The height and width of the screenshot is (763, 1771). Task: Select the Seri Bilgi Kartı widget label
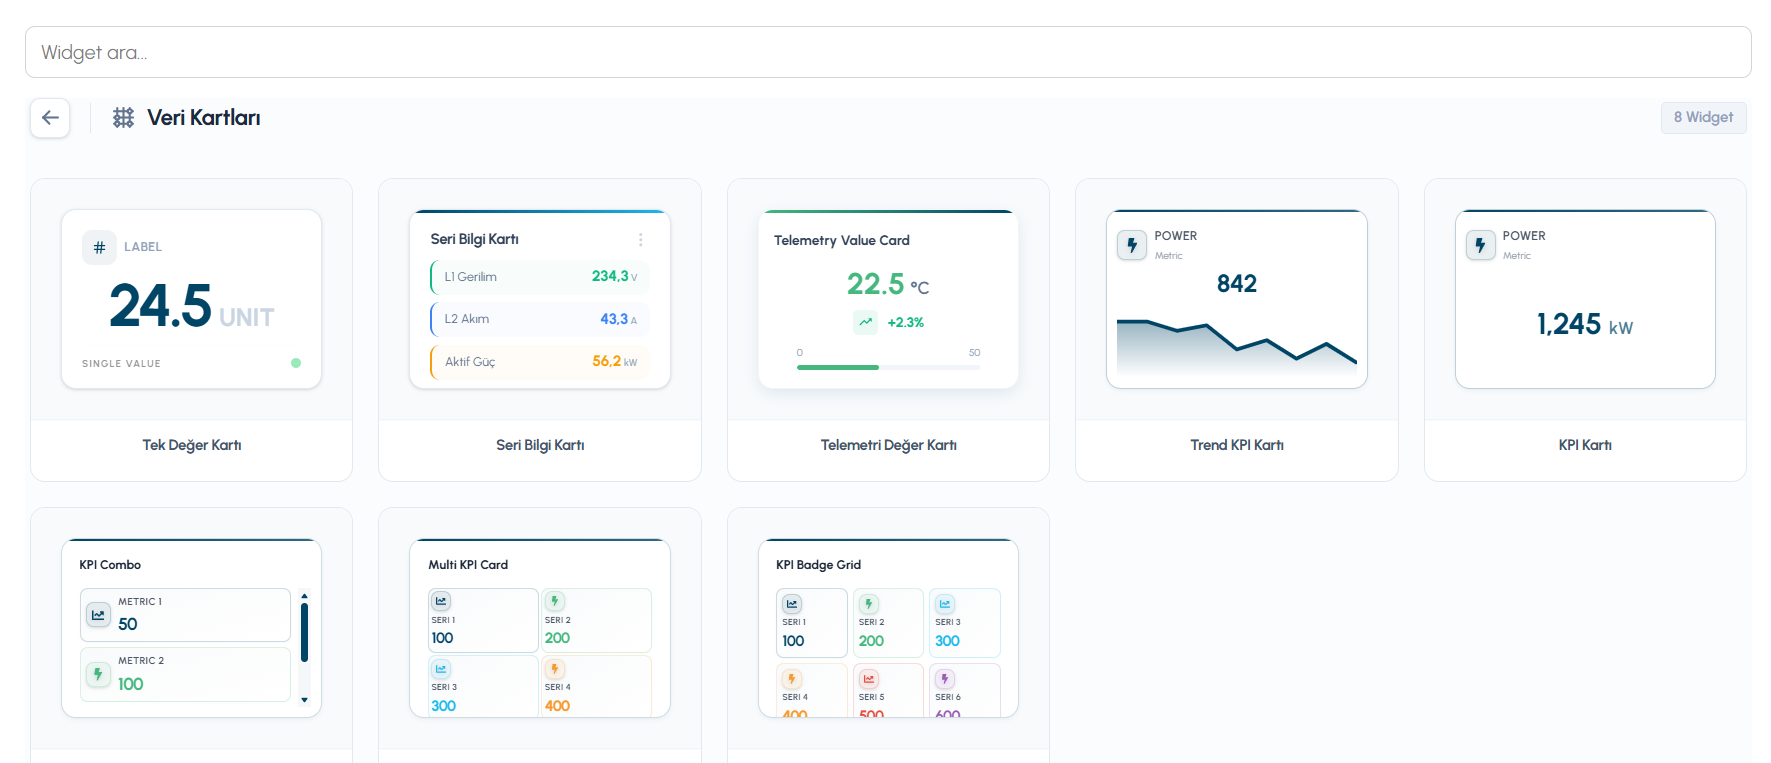pyautogui.click(x=540, y=445)
